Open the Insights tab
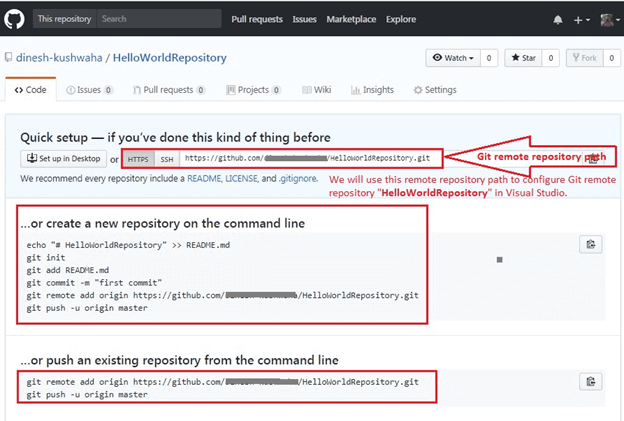The height and width of the screenshot is (421, 624). click(x=373, y=90)
